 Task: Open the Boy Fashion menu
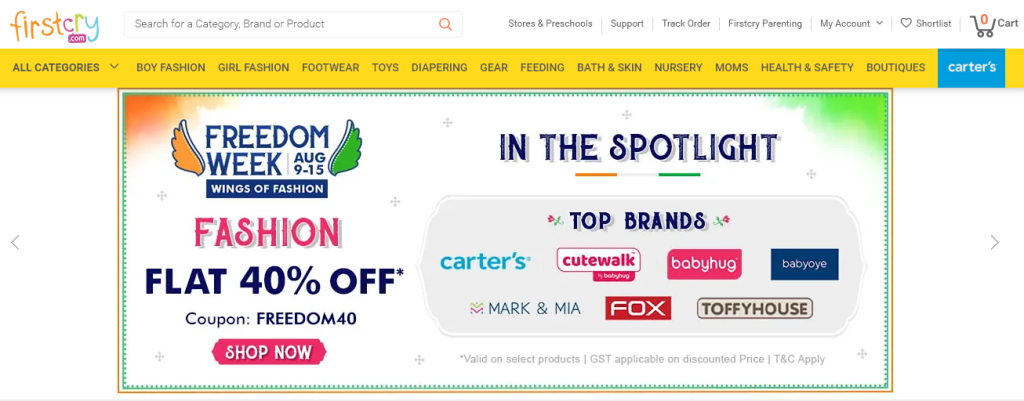(170, 67)
